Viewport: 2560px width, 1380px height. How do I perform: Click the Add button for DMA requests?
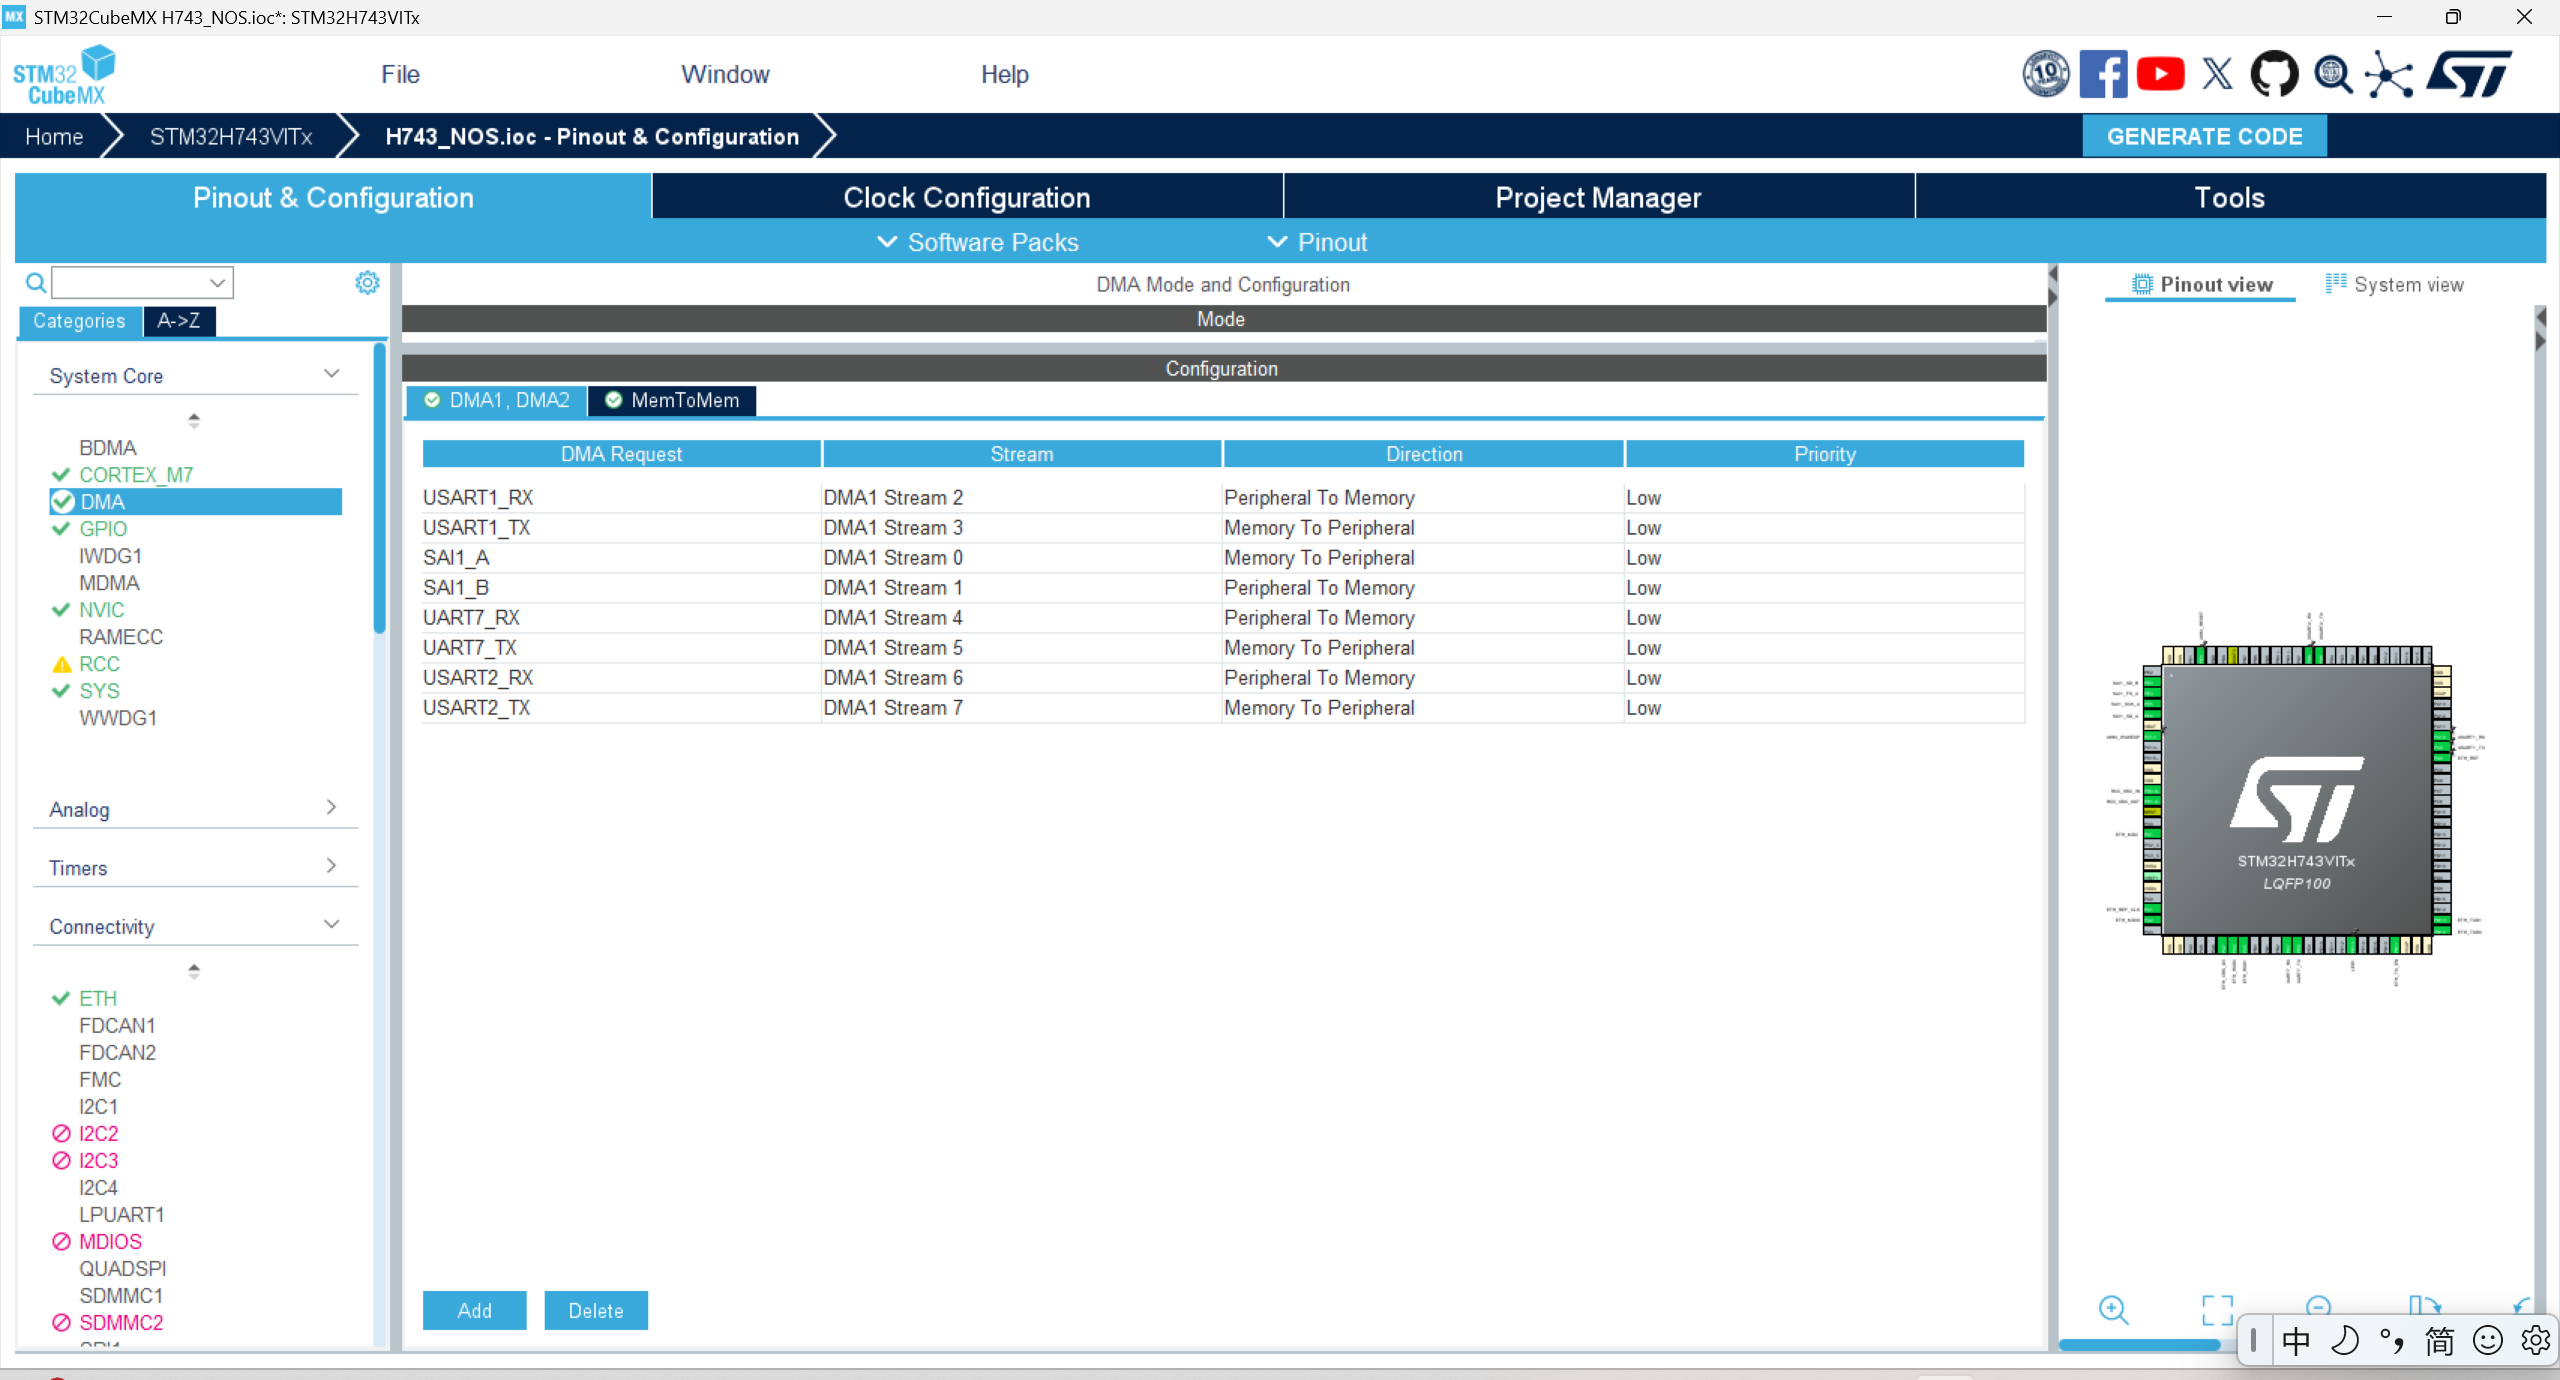pyautogui.click(x=474, y=1310)
